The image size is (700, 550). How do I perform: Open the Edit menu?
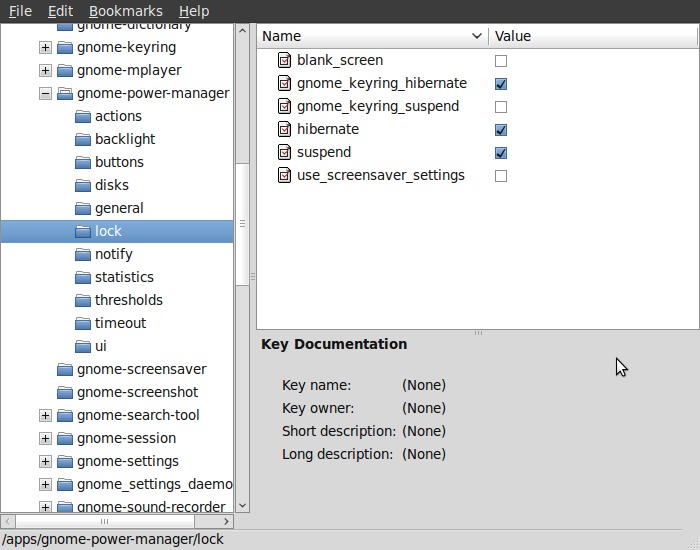click(60, 11)
